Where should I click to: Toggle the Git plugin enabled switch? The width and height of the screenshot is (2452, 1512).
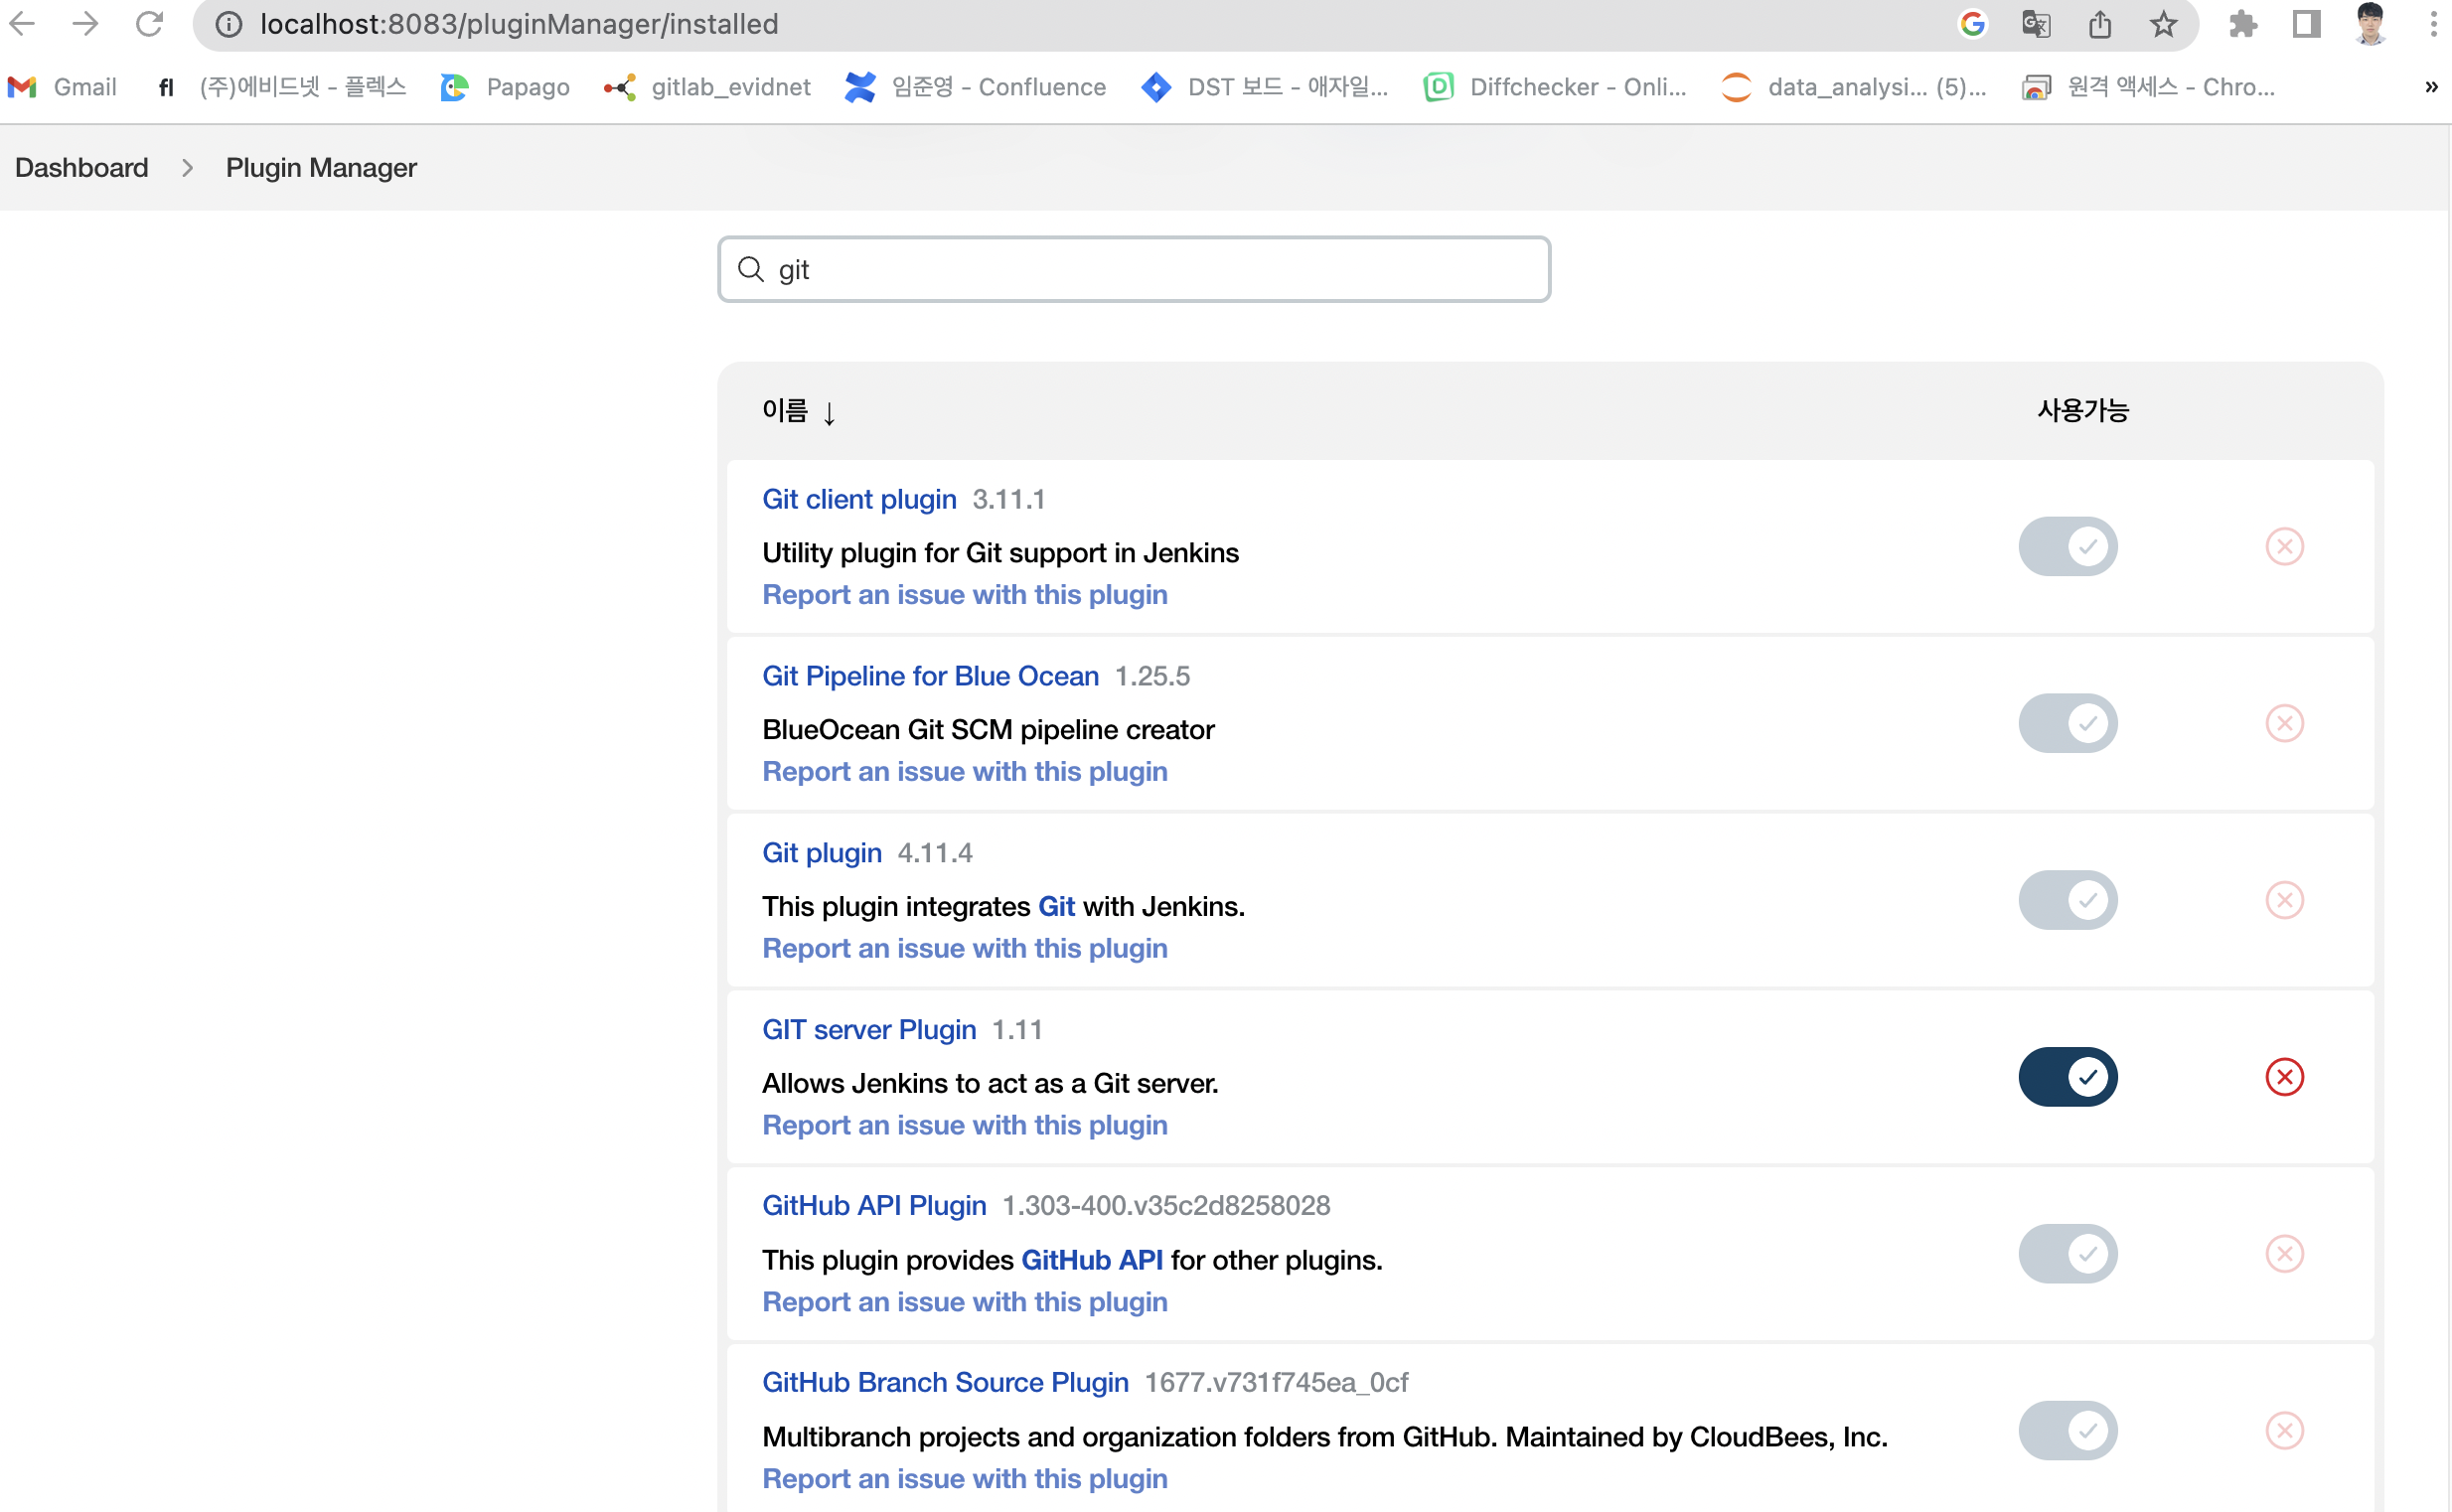point(2067,900)
